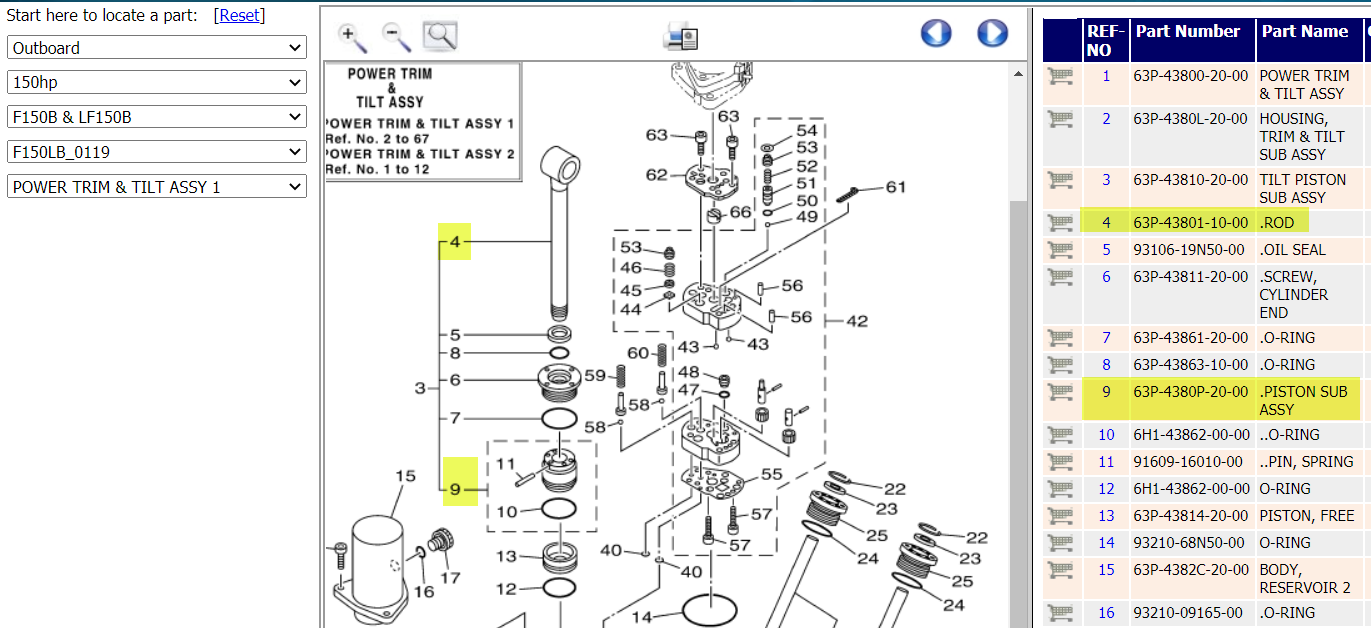The image size is (1371, 628).
Task: Open ref number 9 link
Action: (x=1106, y=392)
